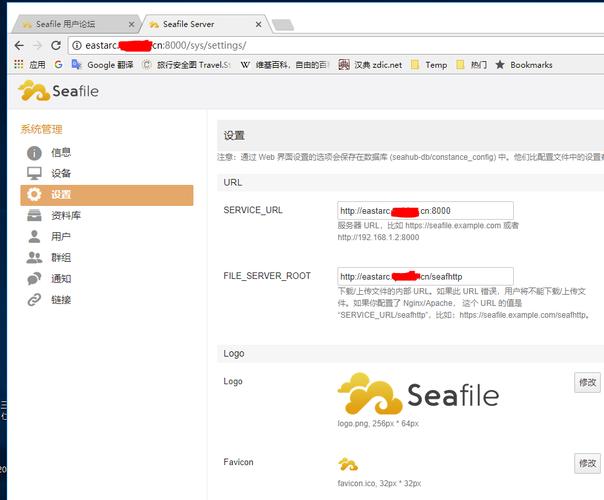The height and width of the screenshot is (500, 604).
Task: Click the chat bubbles notification icon
Action: click(x=34, y=278)
